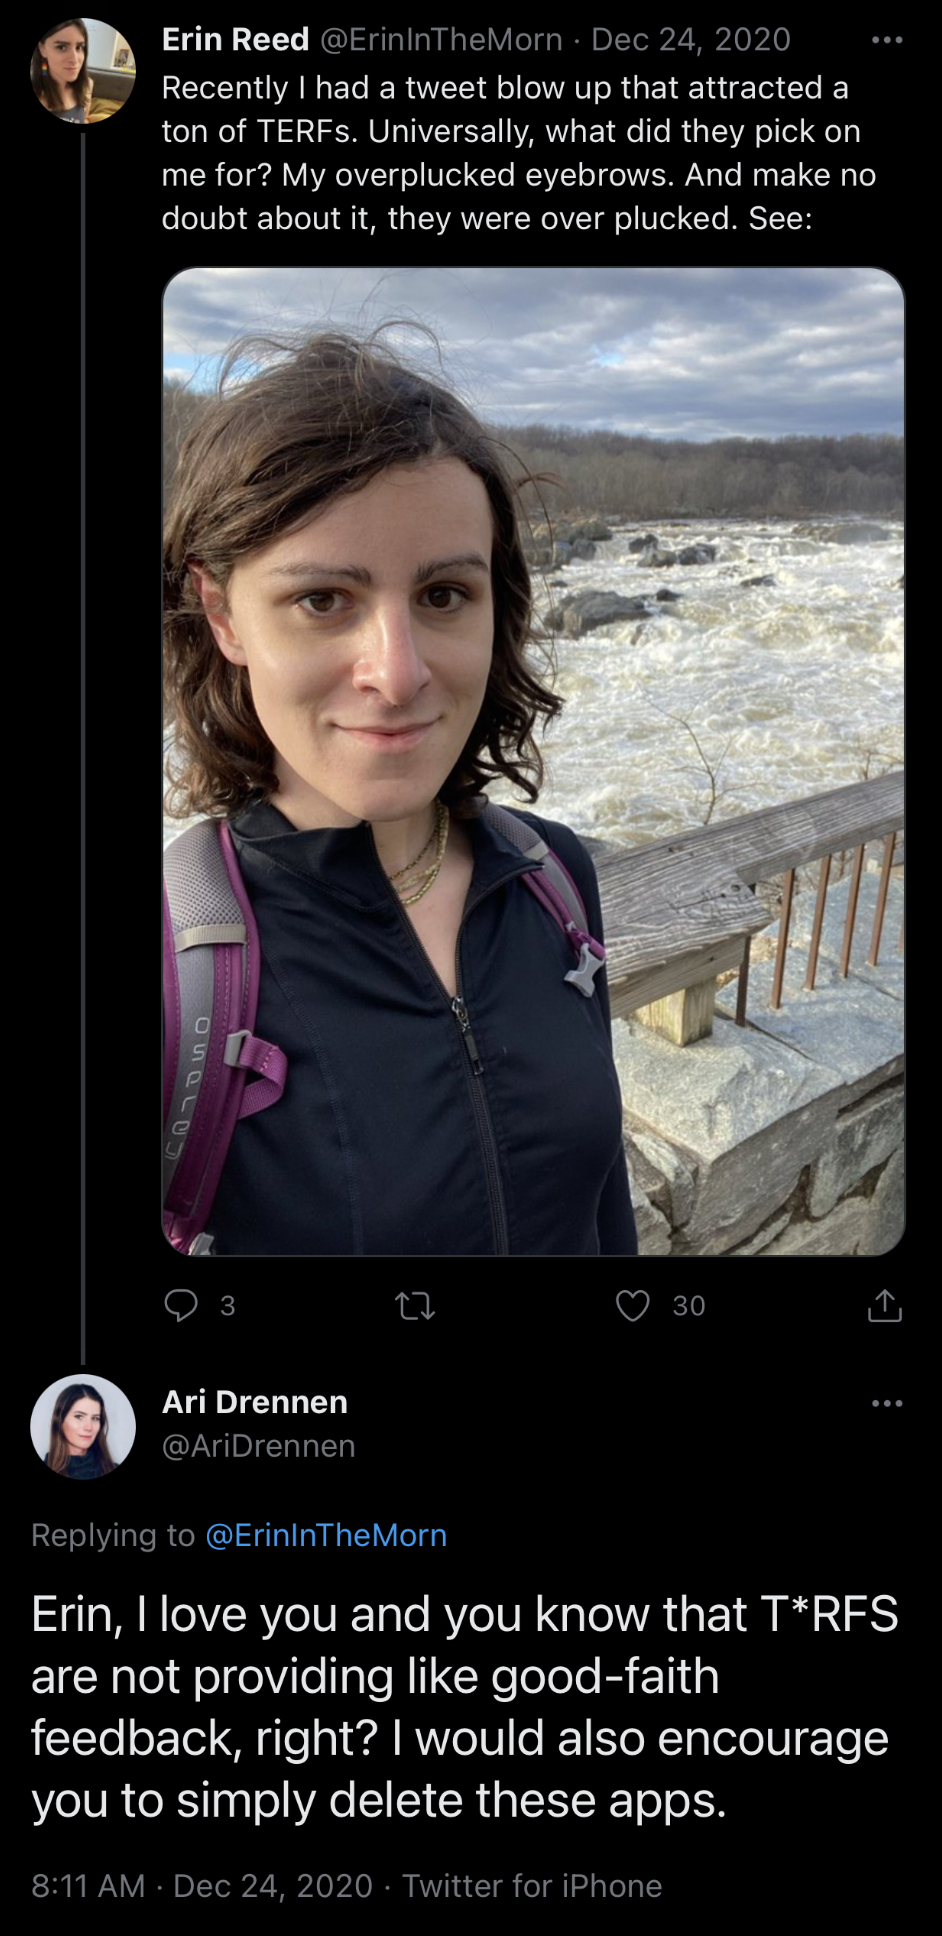This screenshot has height=1936, width=942.
Task: Tap the retweet arrows icon
Action: pos(415,1306)
